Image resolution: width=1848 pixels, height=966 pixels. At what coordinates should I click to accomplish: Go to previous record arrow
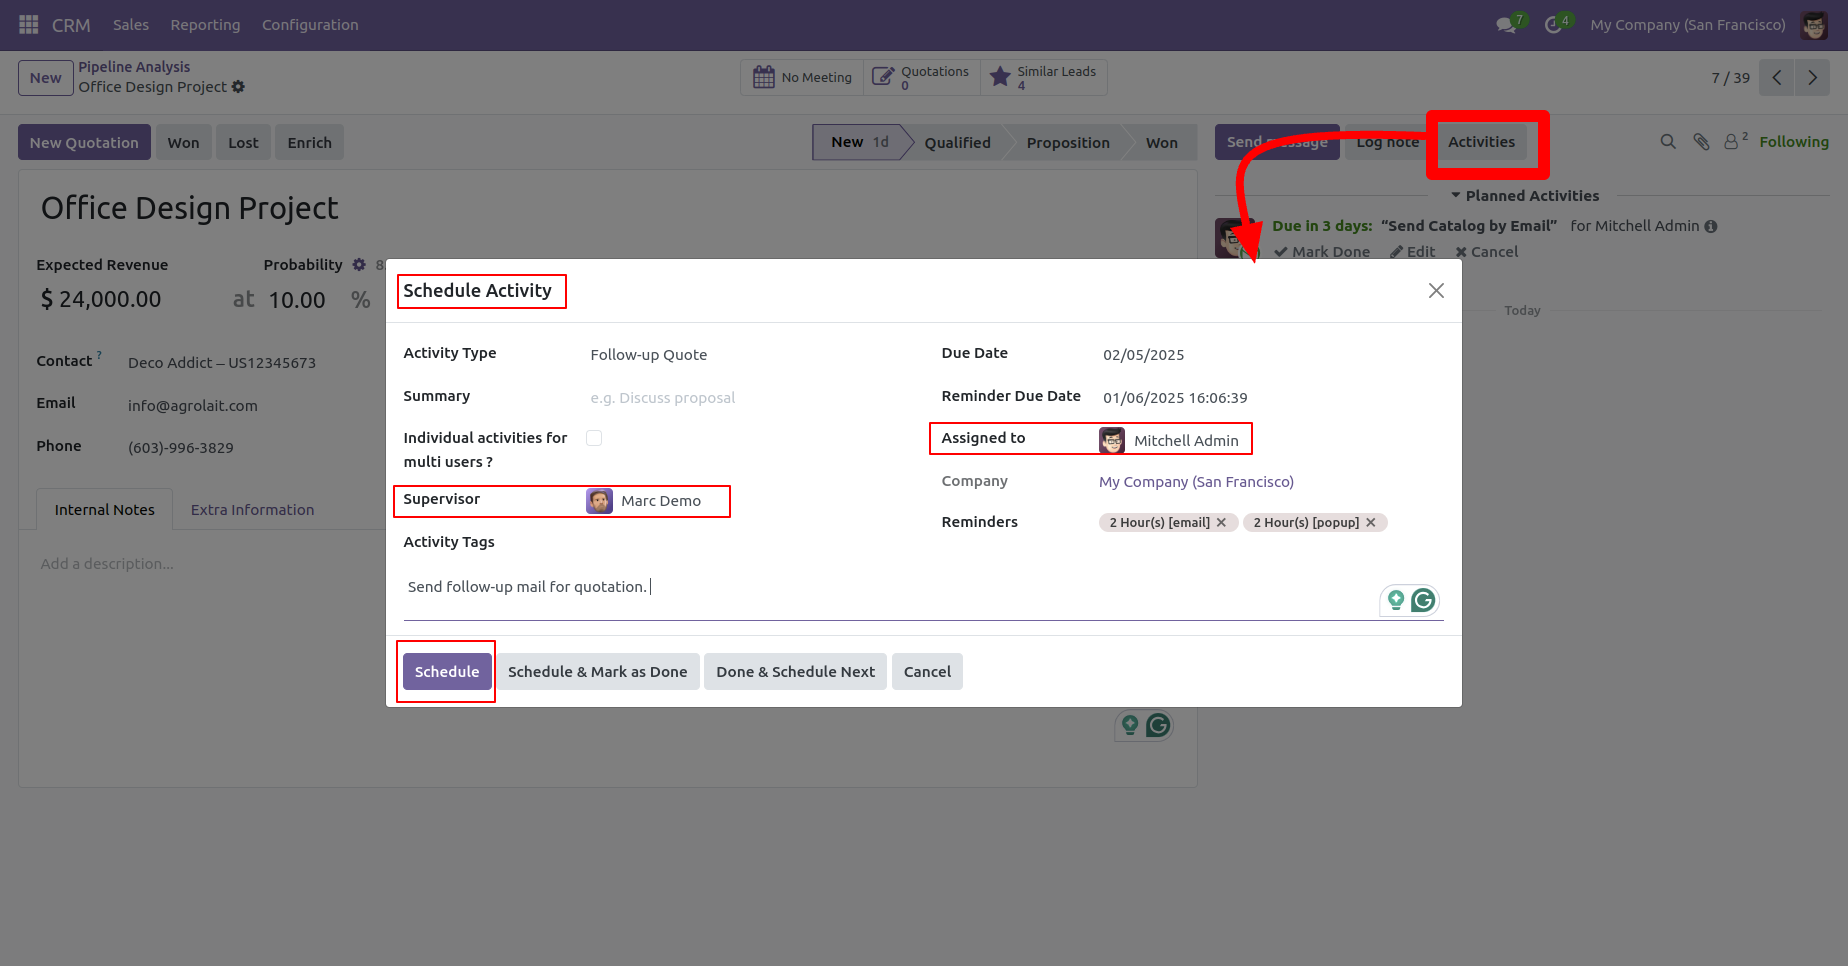(x=1776, y=78)
